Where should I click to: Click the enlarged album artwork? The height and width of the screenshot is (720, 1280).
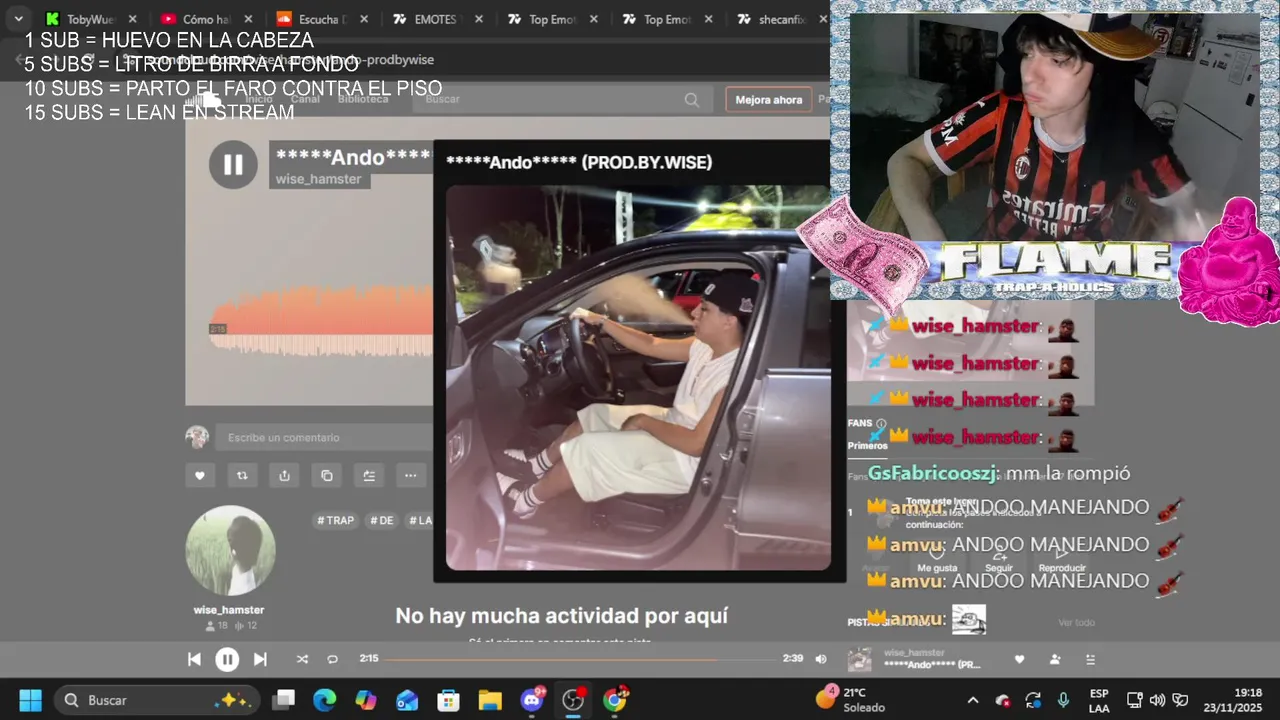[638, 377]
